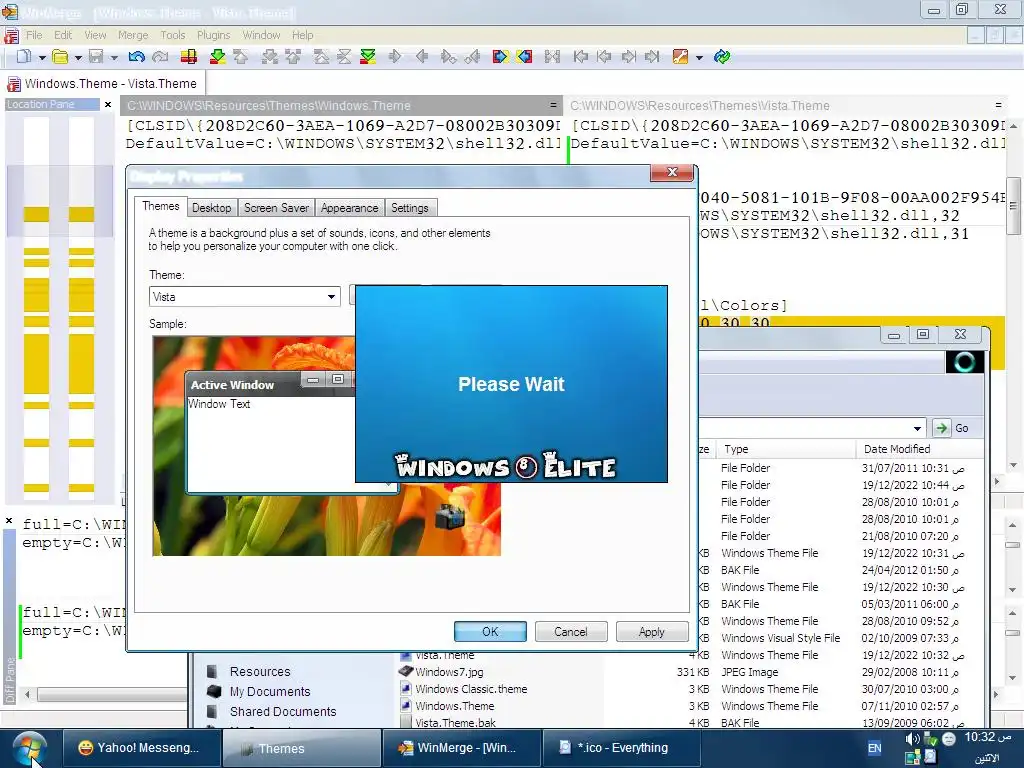Click the volume speaker icon in system tray
Image resolution: width=1024 pixels, height=768 pixels.
(x=912, y=739)
